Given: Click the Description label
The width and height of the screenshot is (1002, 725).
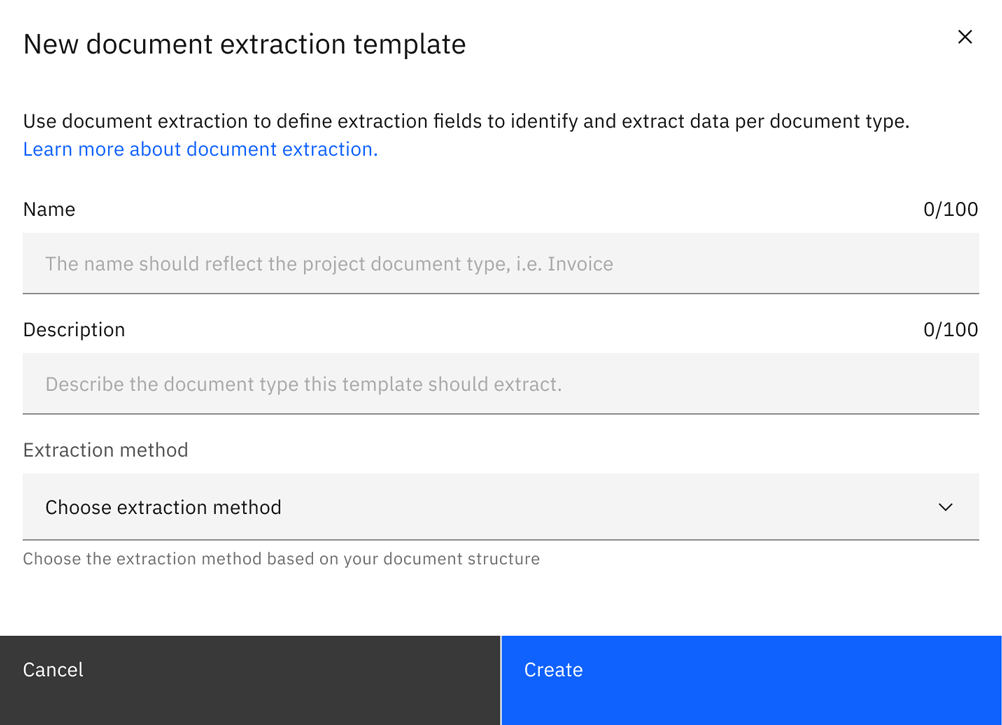Looking at the screenshot, I should 74,329.
